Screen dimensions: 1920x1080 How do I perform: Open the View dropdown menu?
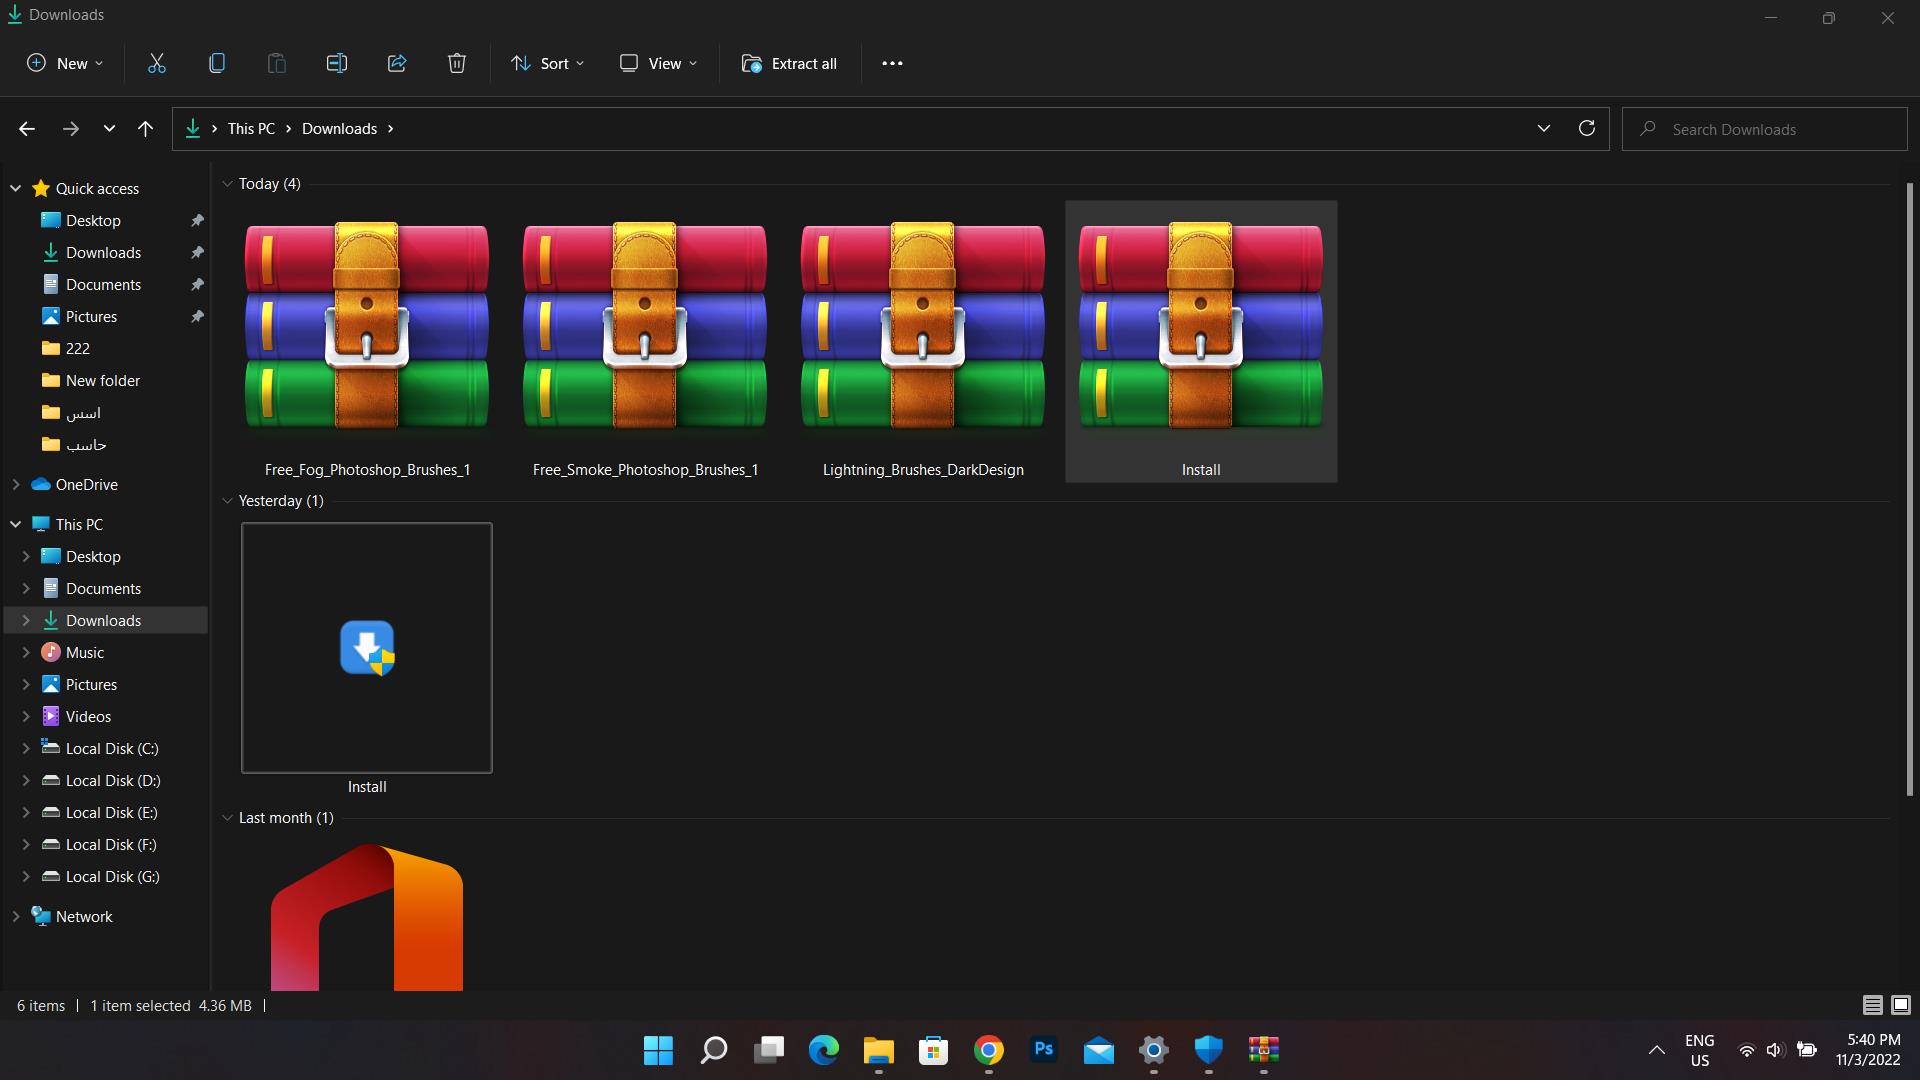click(658, 63)
